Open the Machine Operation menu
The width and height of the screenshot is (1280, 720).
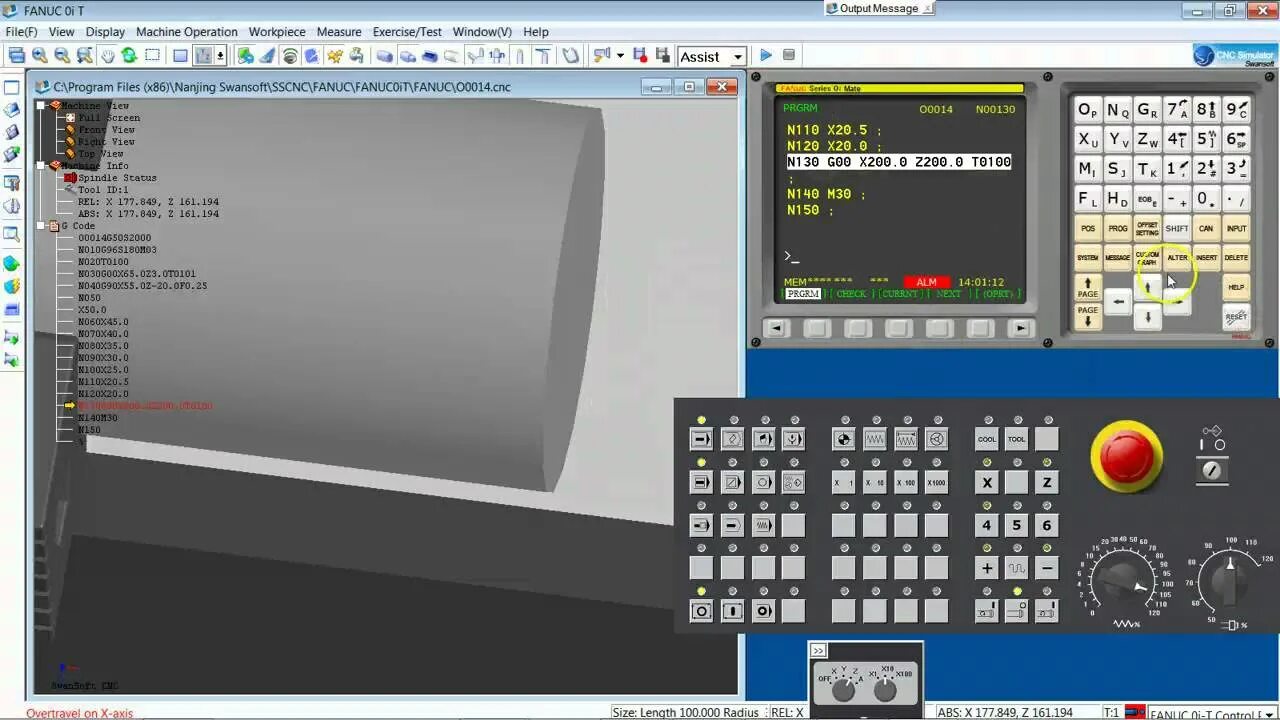[x=187, y=32]
